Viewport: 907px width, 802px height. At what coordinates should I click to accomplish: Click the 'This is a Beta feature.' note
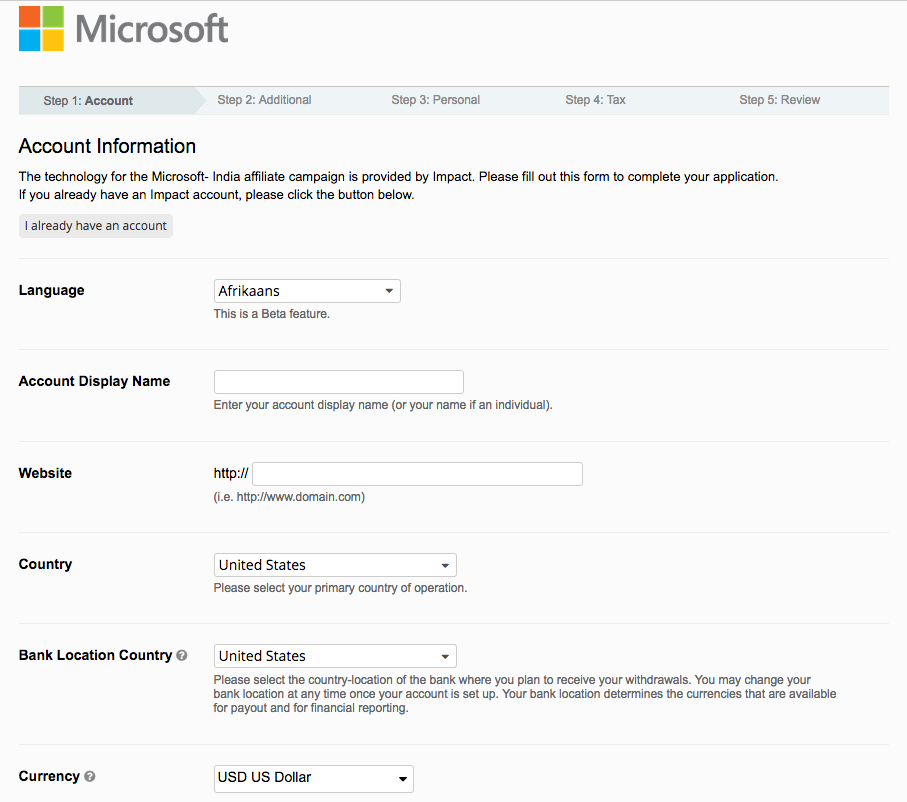point(271,314)
